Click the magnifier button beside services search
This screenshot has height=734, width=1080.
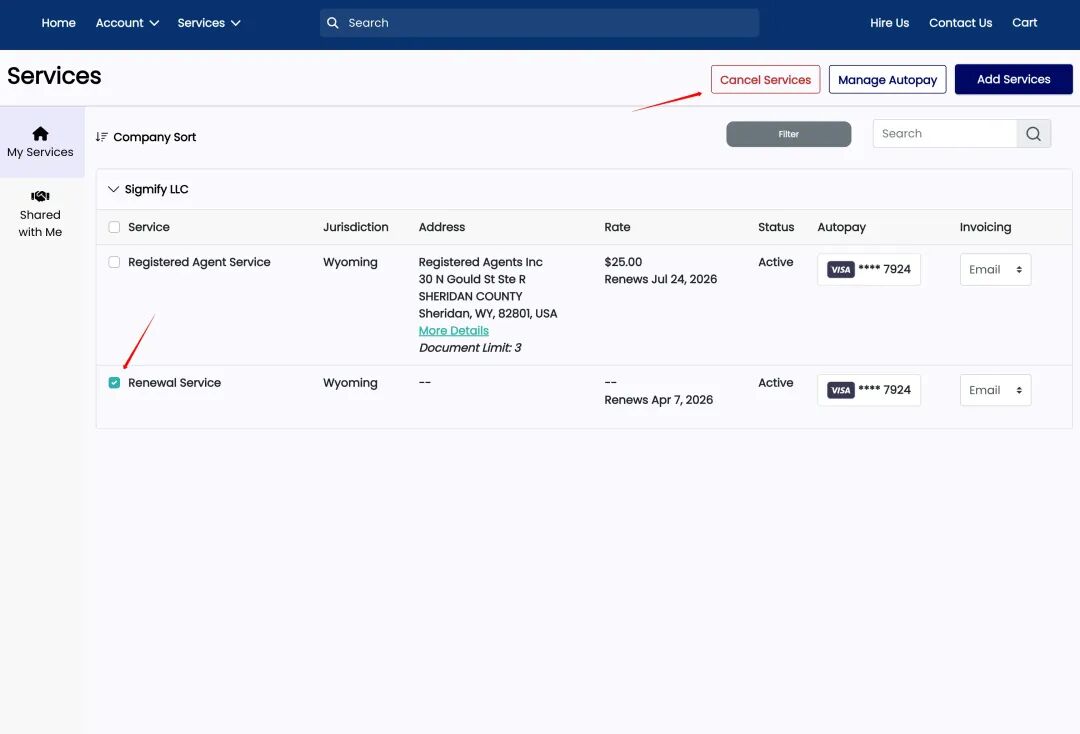tap(1033, 134)
